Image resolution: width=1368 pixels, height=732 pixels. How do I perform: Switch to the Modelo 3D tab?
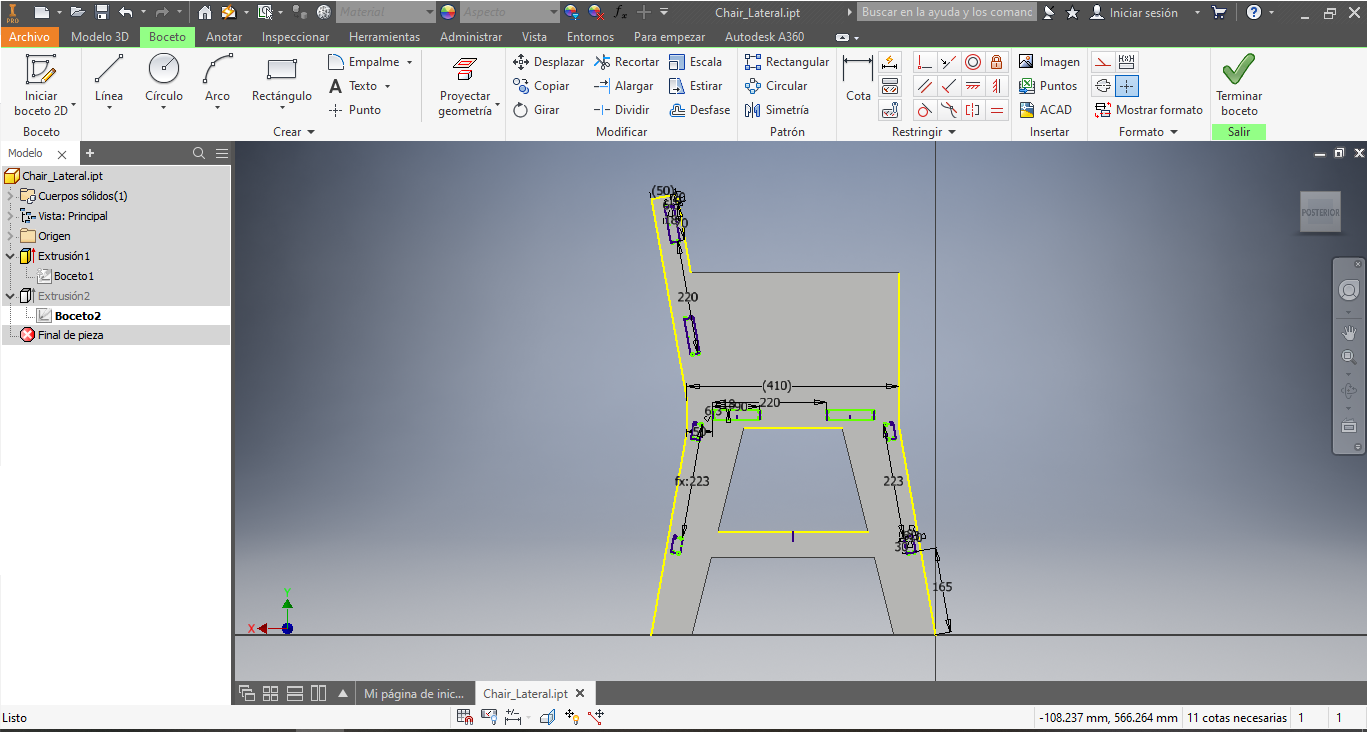(x=100, y=37)
